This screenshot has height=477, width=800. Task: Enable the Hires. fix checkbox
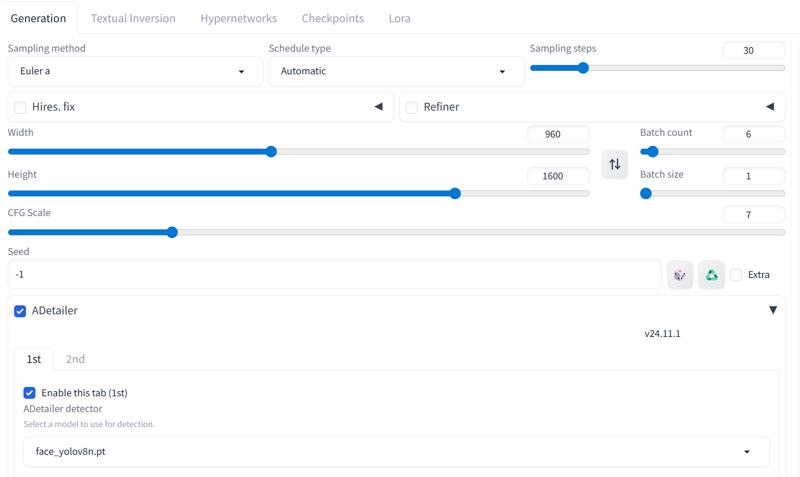click(x=20, y=107)
